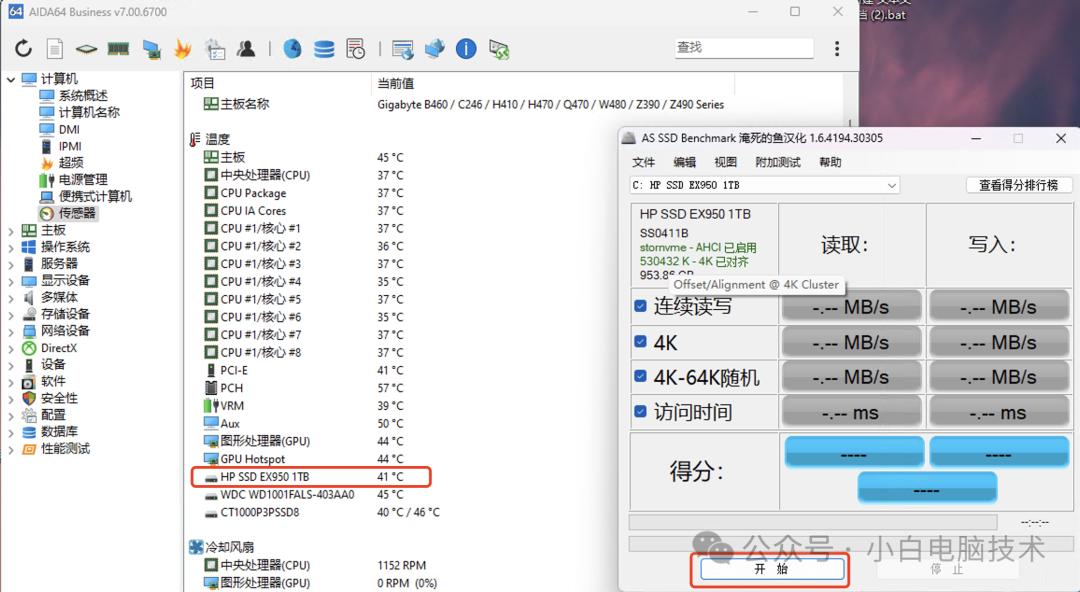
Task: Open the blue info circle icon
Action: [x=466, y=48]
